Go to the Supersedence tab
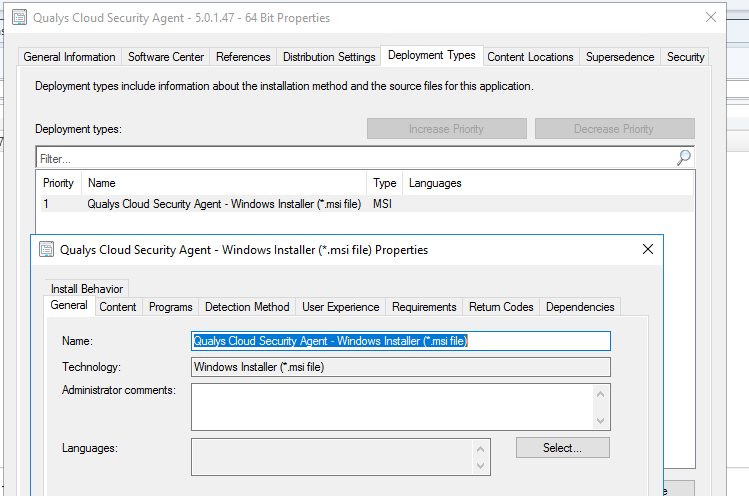 pyautogui.click(x=620, y=57)
